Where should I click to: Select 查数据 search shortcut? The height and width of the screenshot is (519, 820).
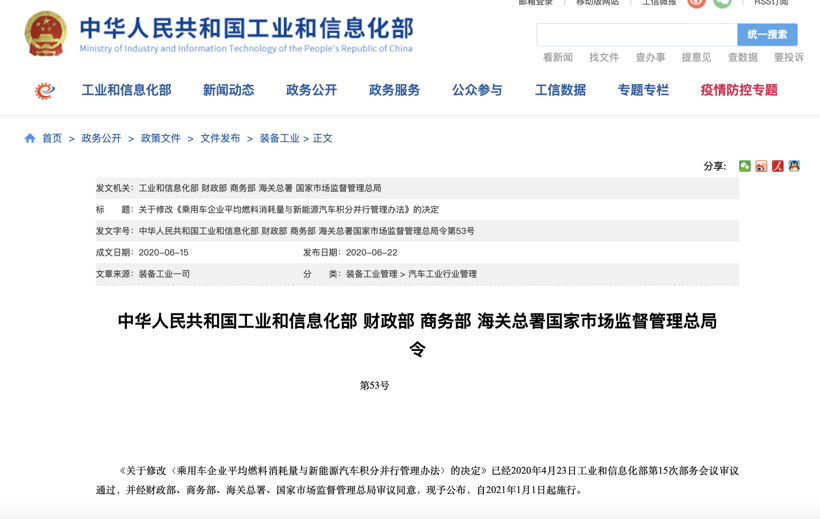click(x=743, y=58)
